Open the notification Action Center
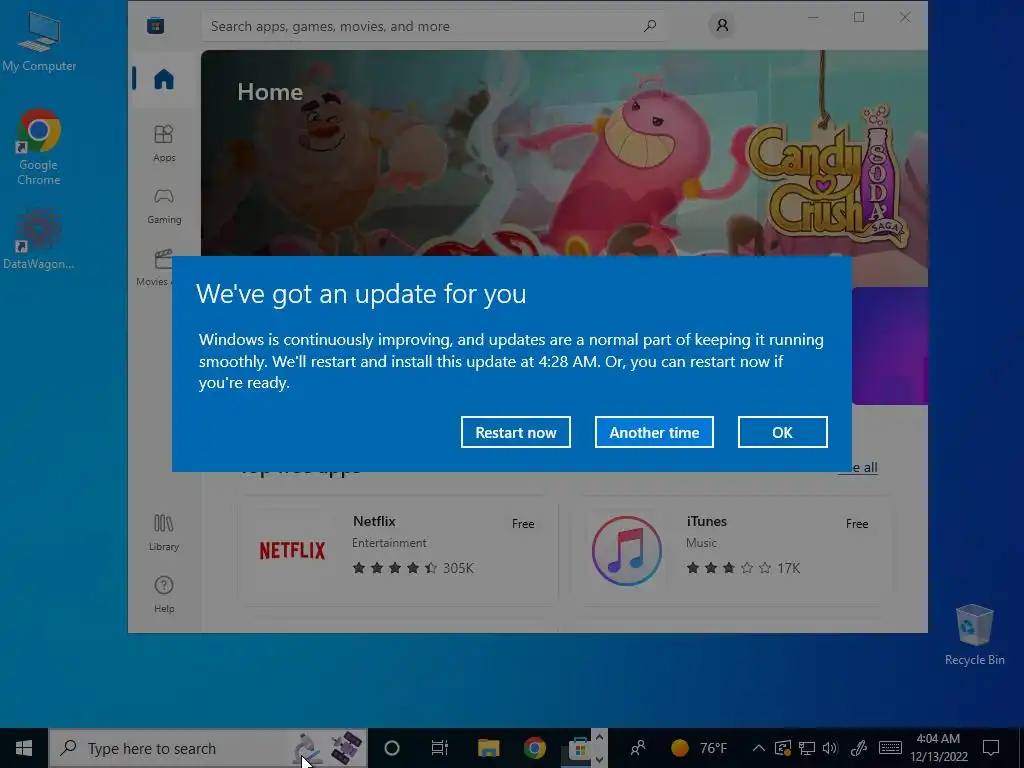Screen dimensions: 1024x768 (991, 748)
